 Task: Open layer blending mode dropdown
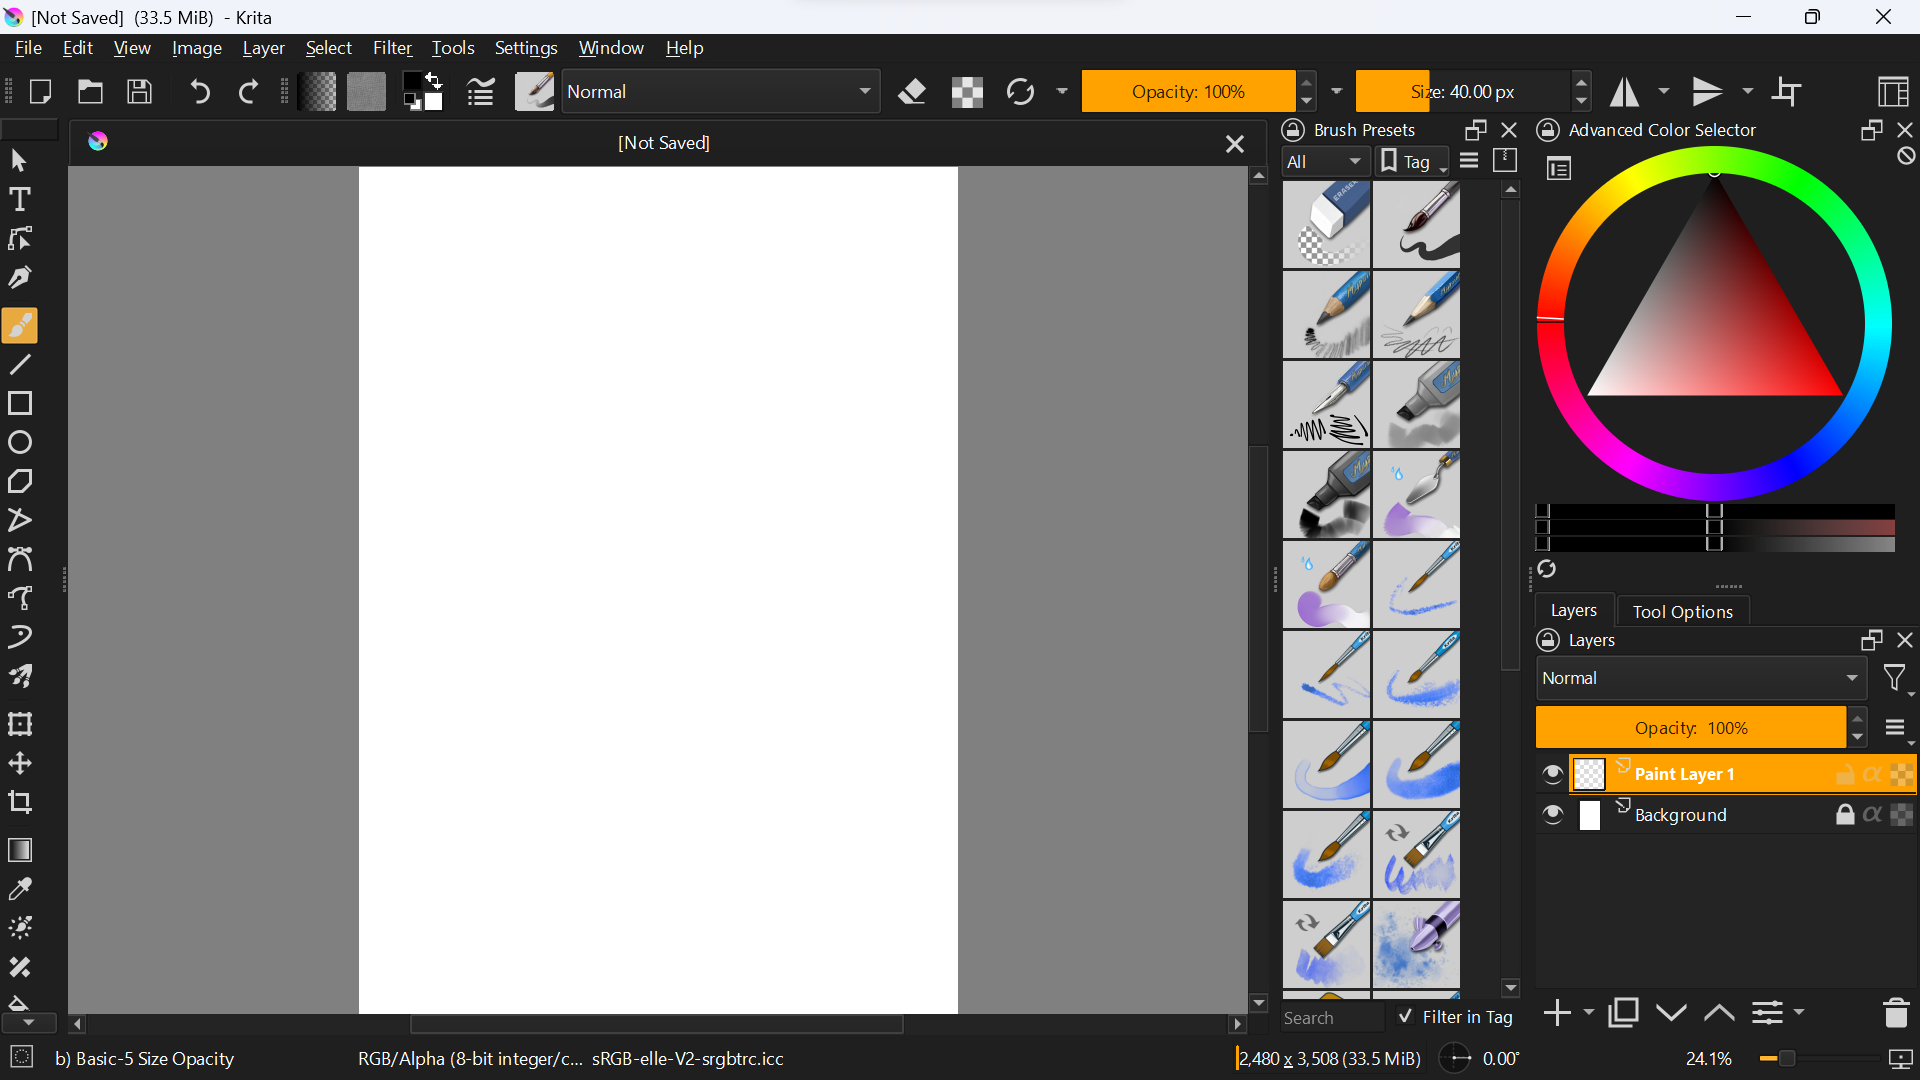coord(1700,678)
